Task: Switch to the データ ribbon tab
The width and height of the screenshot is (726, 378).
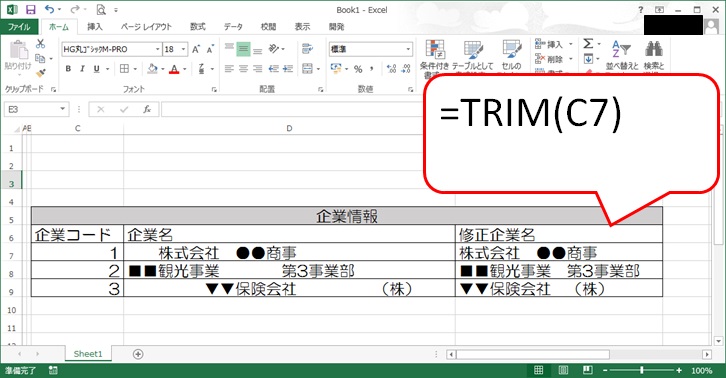Action: click(233, 27)
